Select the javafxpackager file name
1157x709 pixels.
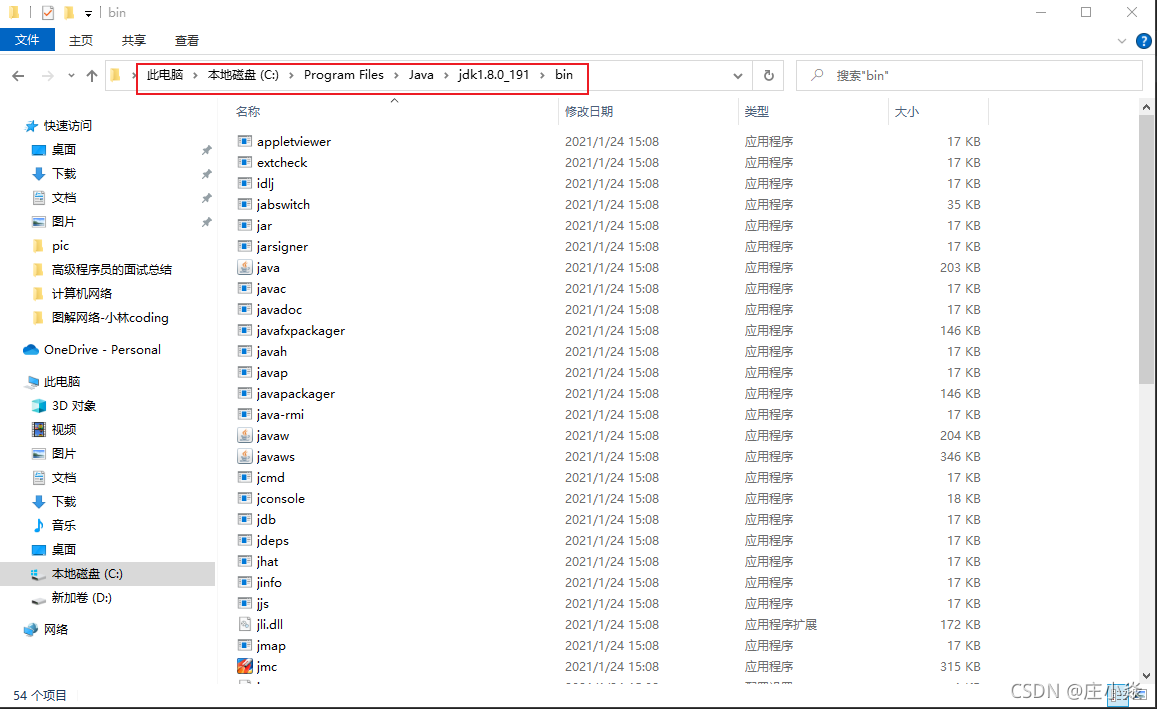coord(301,331)
